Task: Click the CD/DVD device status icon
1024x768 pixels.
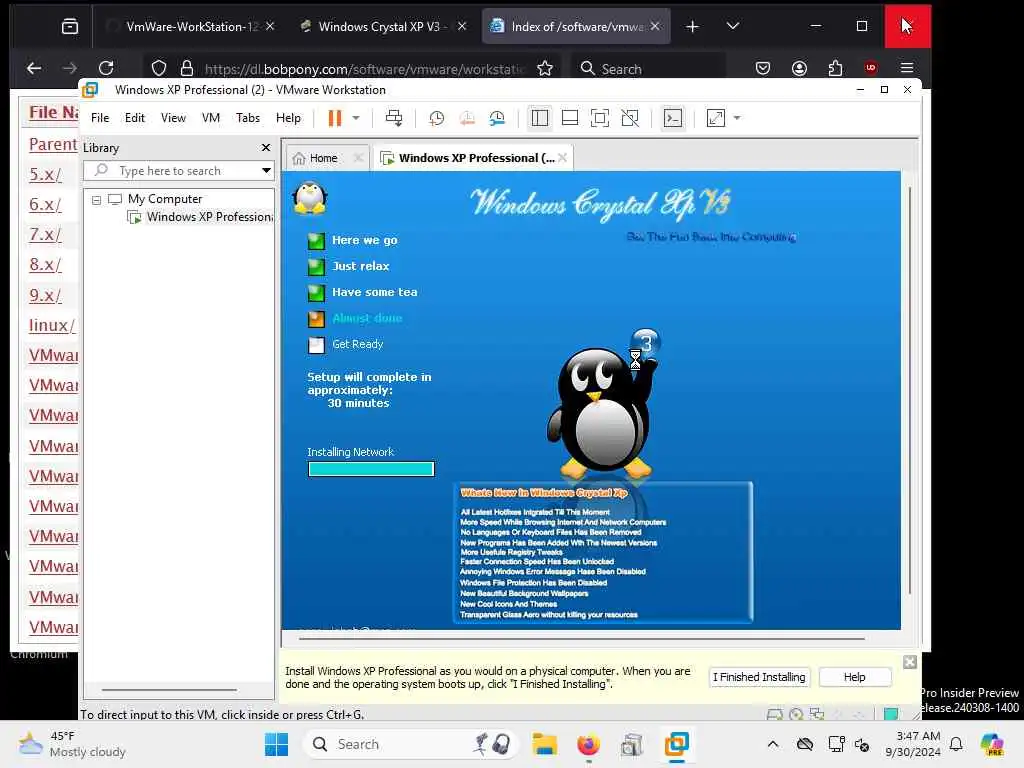Action: pos(796,714)
